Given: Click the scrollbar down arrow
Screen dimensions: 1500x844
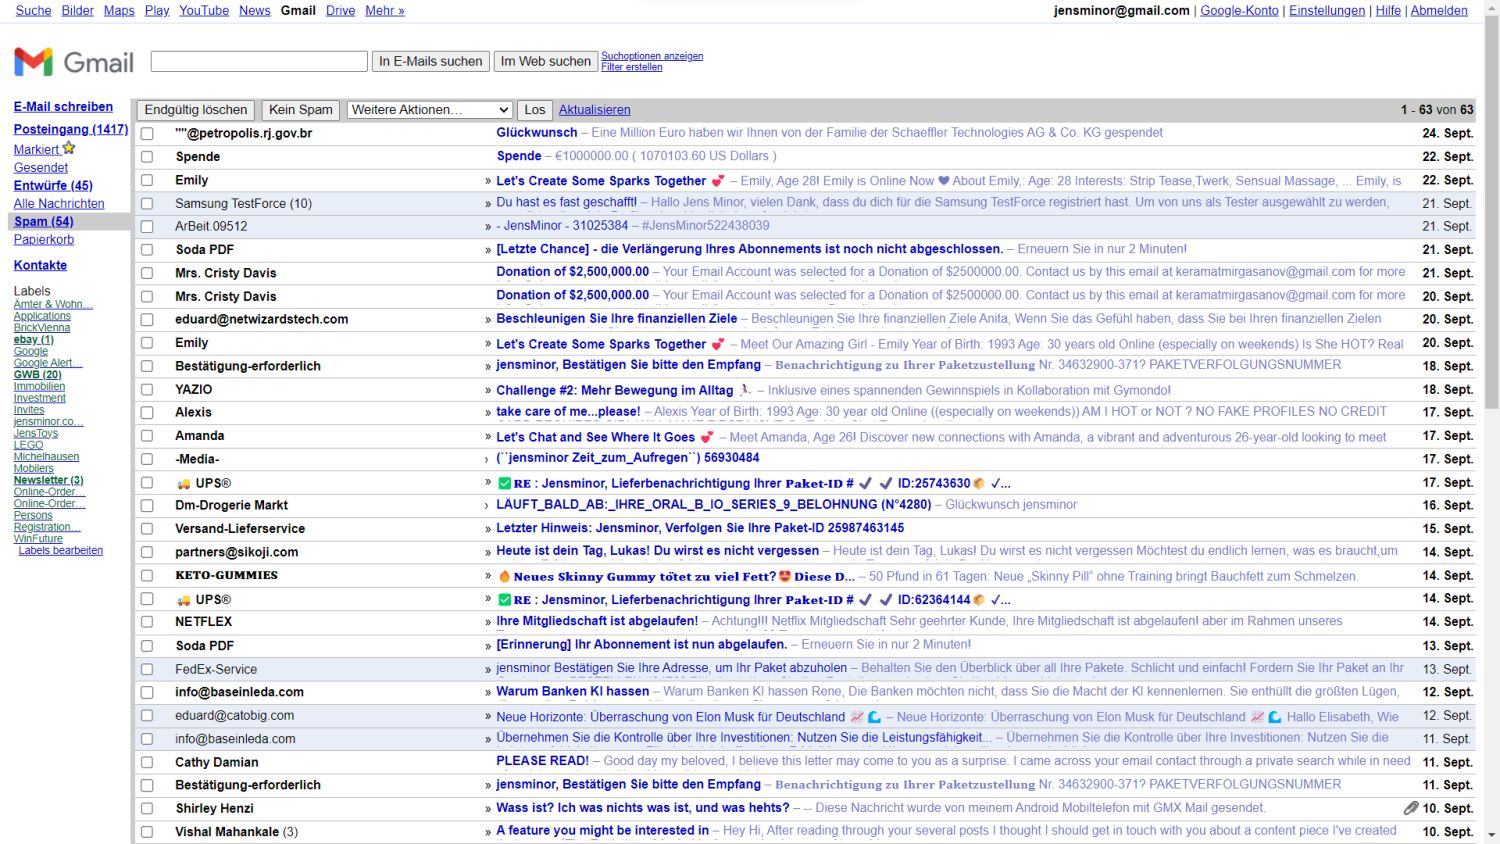Looking at the screenshot, I should [1491, 835].
